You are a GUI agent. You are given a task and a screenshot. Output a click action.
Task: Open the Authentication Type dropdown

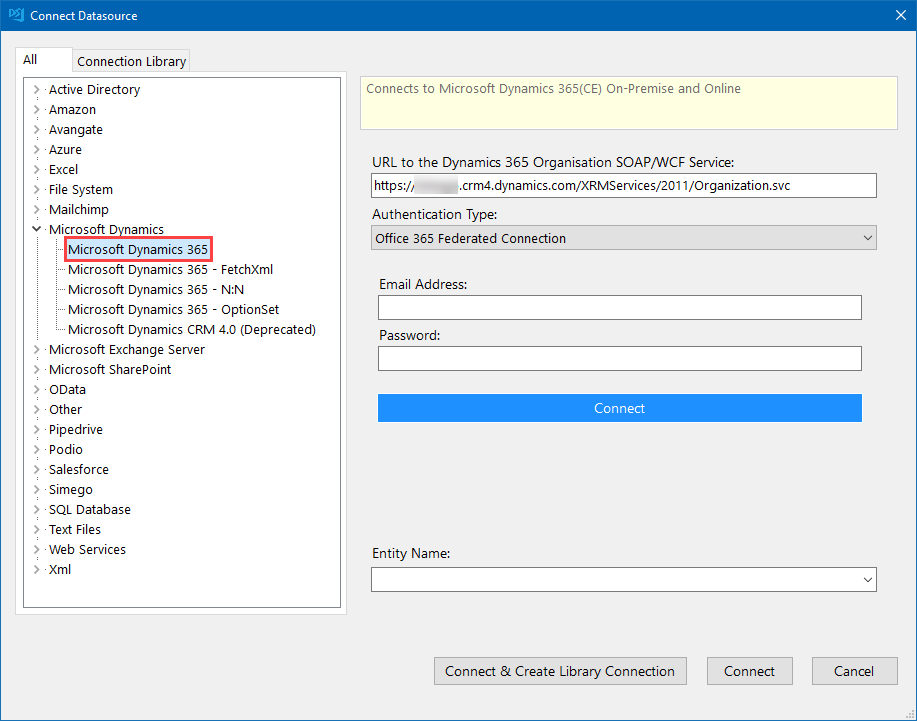623,238
